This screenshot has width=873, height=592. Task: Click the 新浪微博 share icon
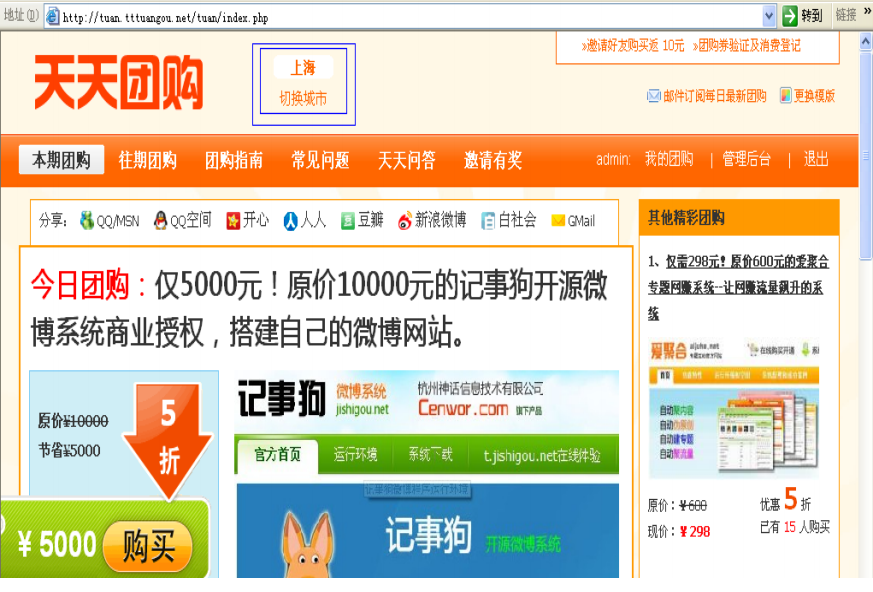tap(405, 221)
